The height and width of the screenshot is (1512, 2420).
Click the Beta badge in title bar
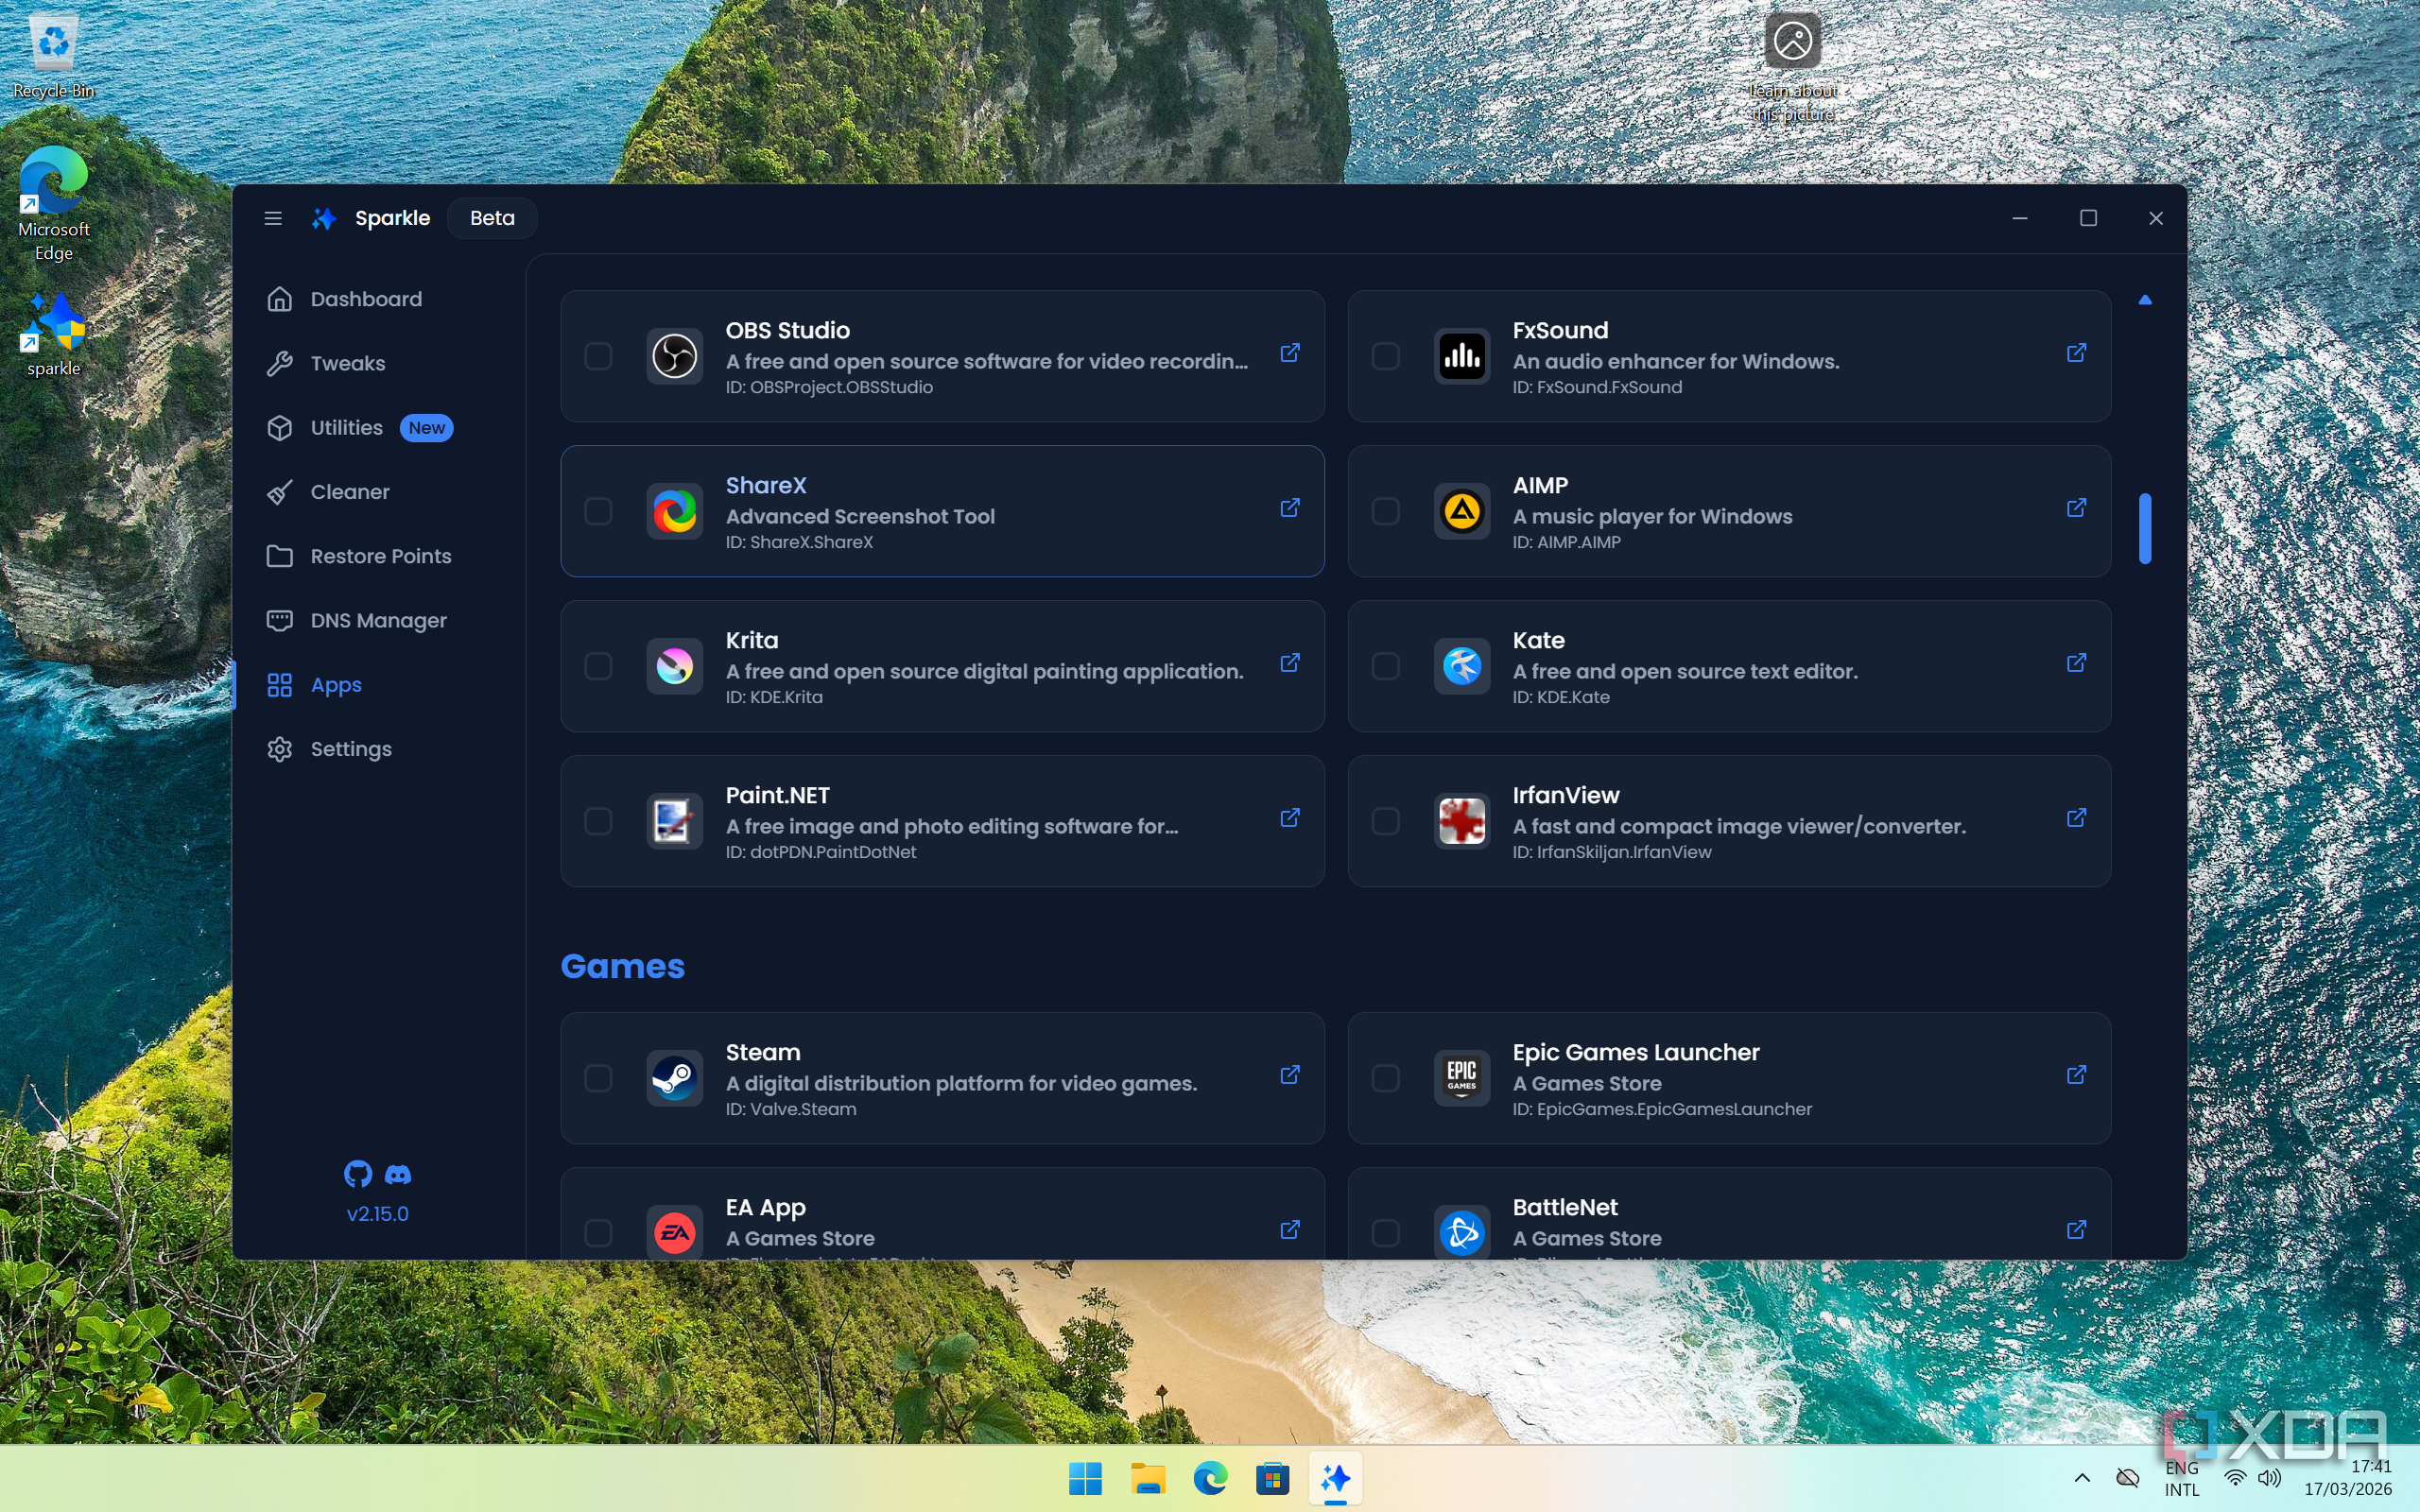(492, 218)
